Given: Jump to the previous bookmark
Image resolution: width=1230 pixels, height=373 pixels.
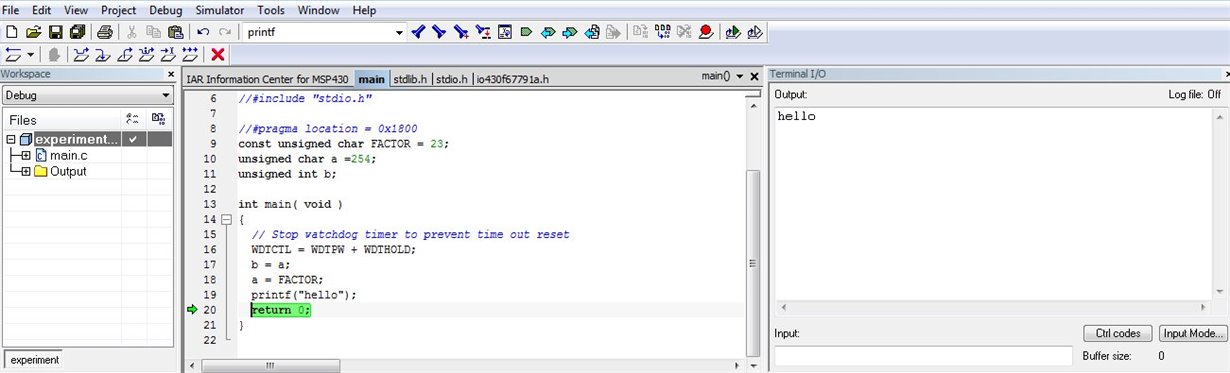Looking at the screenshot, I should (x=547, y=32).
